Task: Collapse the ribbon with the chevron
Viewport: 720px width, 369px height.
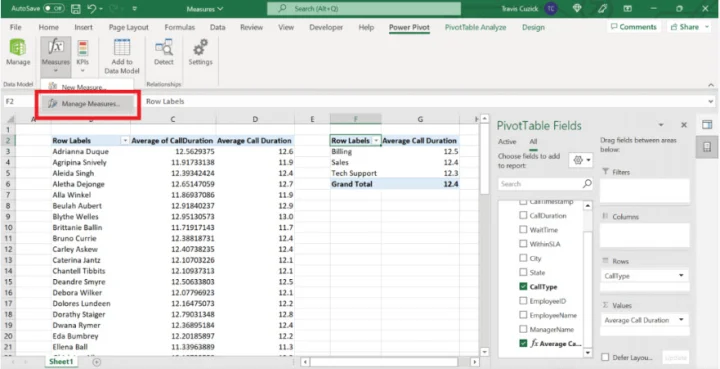Action: click(x=711, y=85)
